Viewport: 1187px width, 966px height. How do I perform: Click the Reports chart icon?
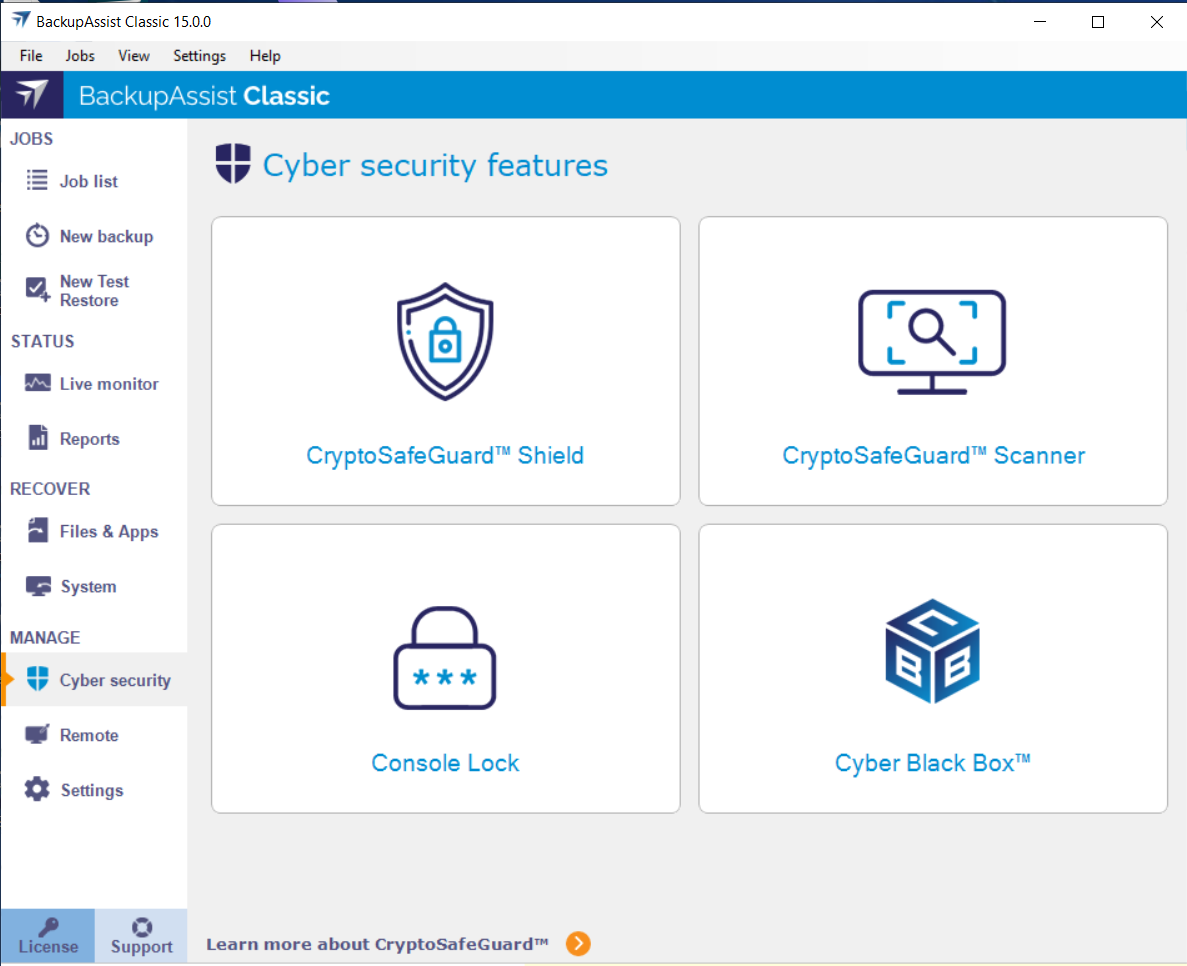pos(37,438)
